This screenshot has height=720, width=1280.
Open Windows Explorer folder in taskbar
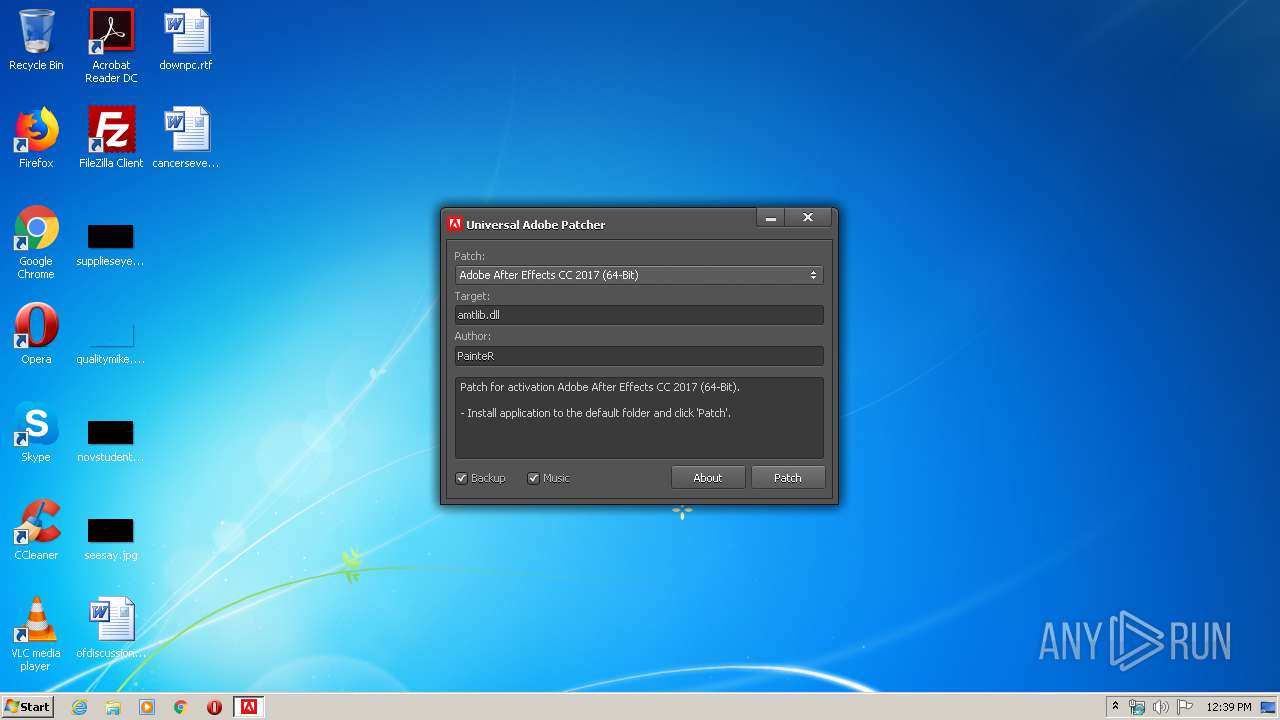click(x=113, y=707)
